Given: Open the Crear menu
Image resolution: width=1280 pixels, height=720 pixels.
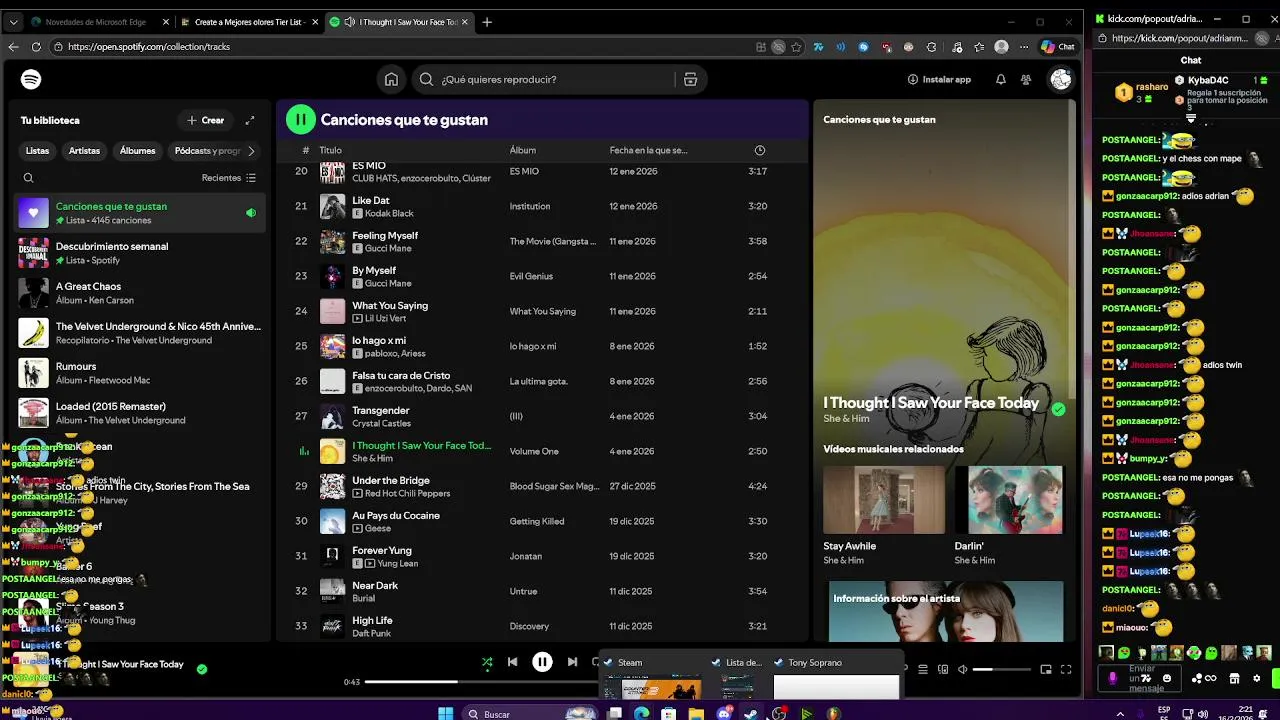Looking at the screenshot, I should pos(205,120).
